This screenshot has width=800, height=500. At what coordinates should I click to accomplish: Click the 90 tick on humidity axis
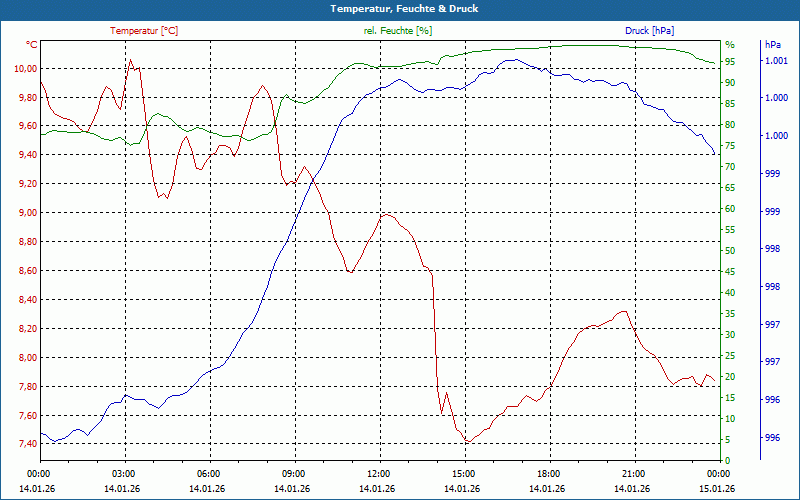730,83
